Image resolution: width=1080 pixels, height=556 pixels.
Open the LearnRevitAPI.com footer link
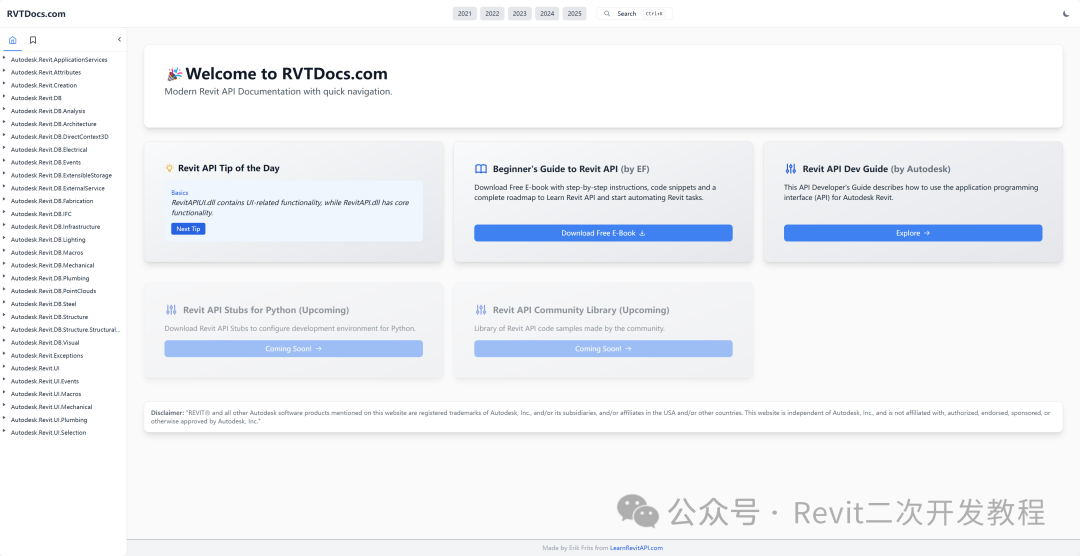(x=636, y=548)
